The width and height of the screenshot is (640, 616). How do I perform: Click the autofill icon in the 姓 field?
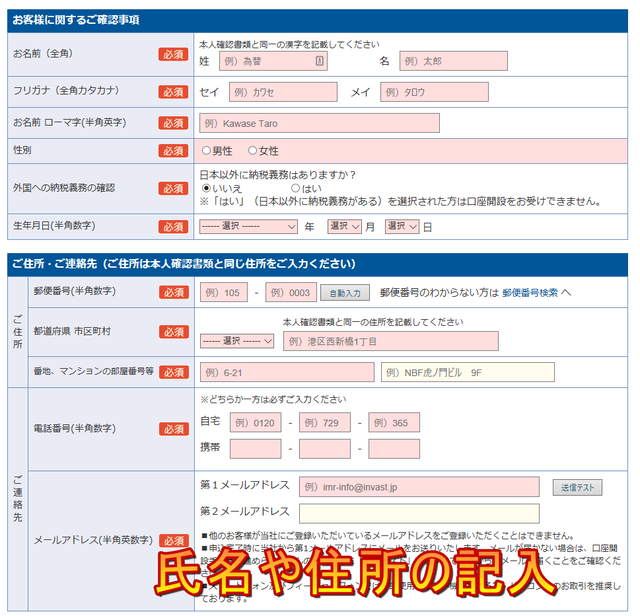pos(320,61)
